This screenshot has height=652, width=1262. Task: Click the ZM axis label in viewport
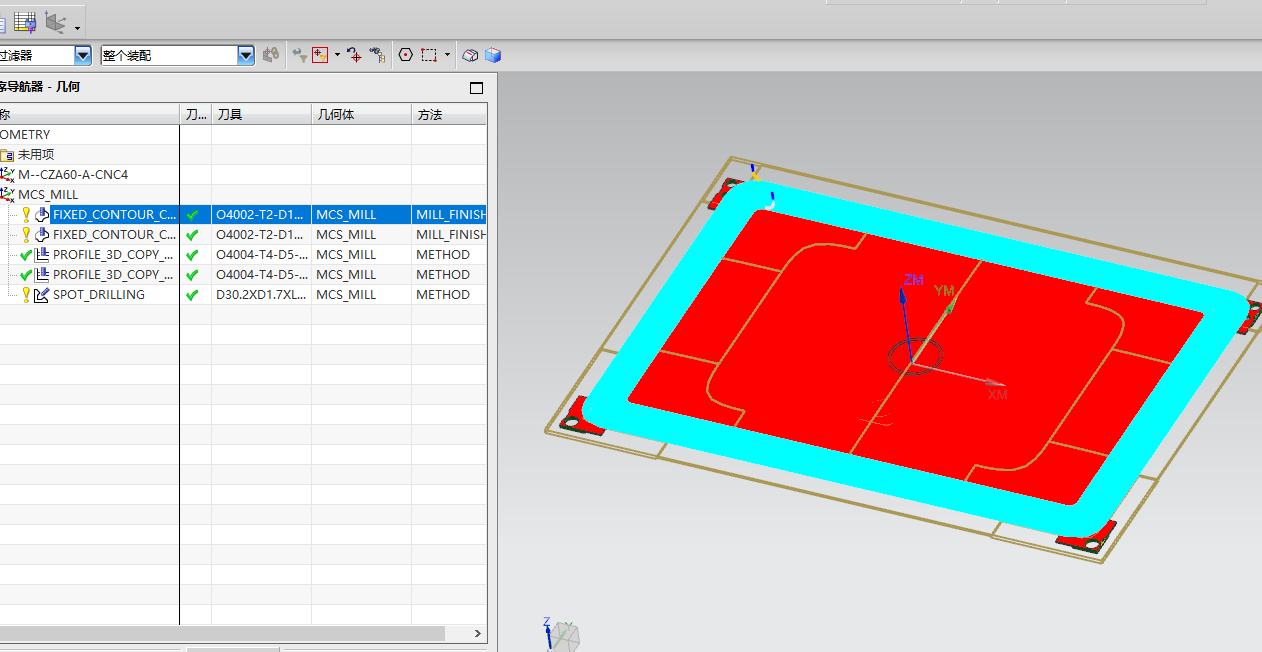[x=913, y=279]
